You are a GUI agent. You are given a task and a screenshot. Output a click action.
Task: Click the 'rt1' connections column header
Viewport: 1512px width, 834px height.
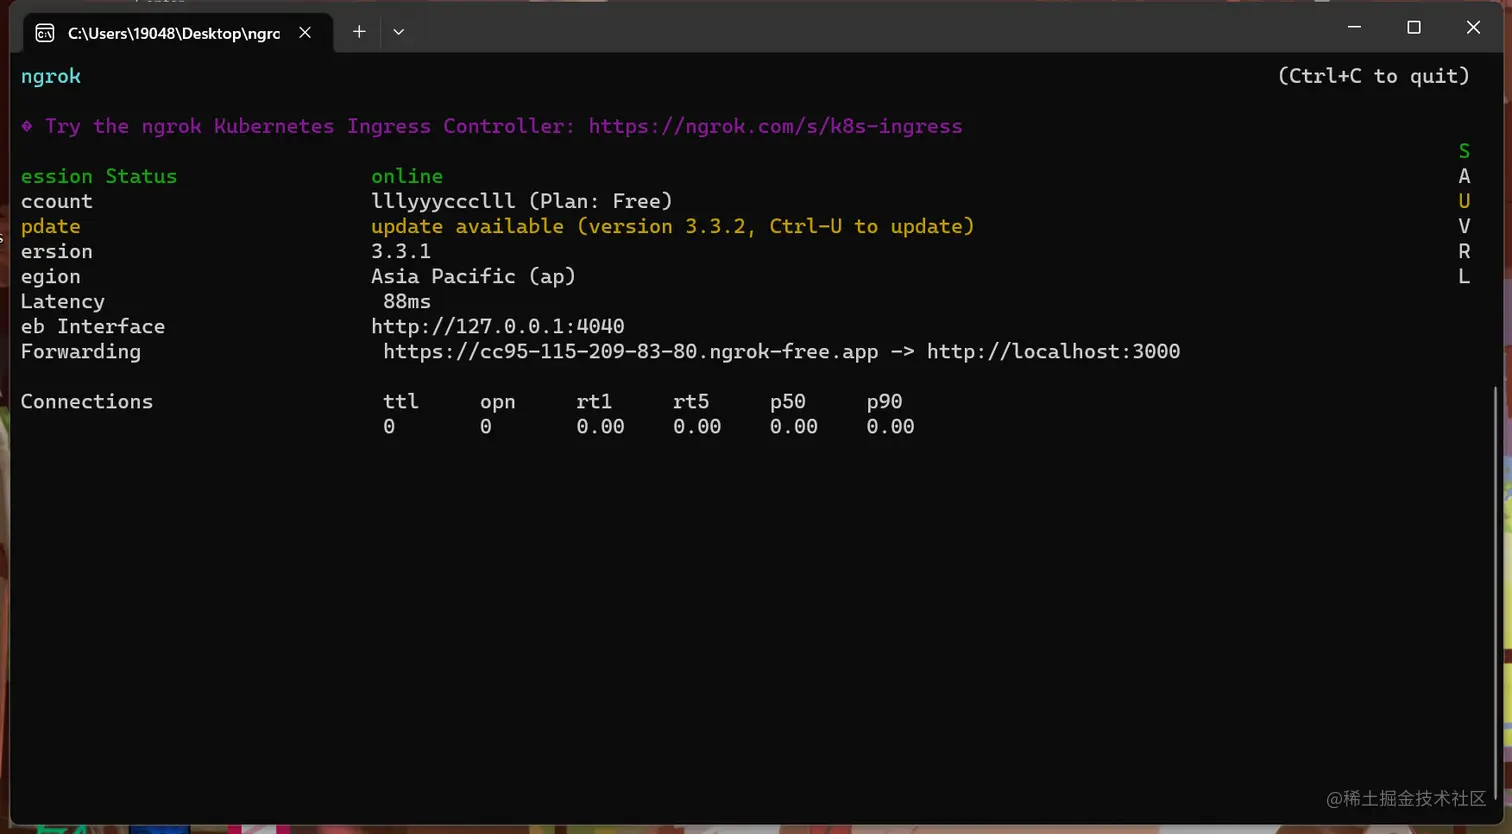(594, 401)
